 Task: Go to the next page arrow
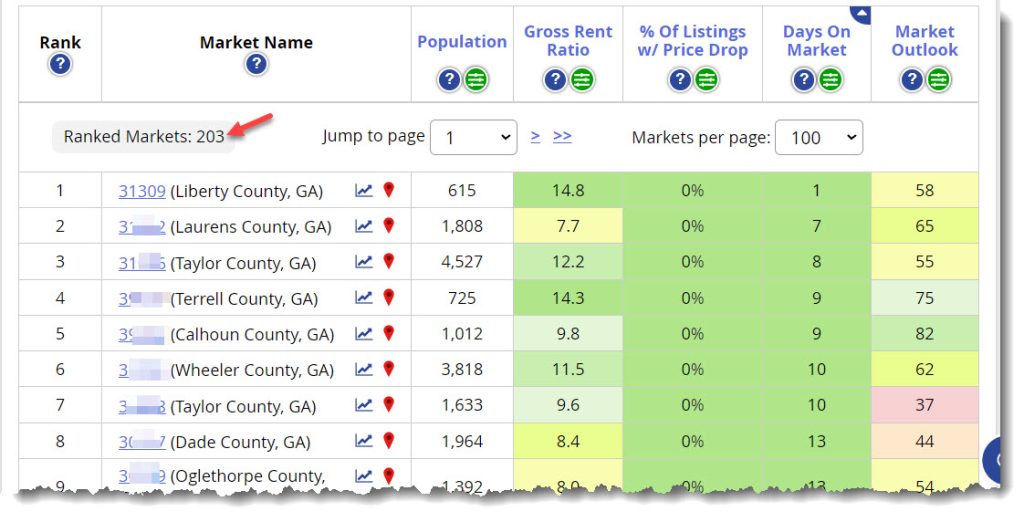click(x=536, y=136)
